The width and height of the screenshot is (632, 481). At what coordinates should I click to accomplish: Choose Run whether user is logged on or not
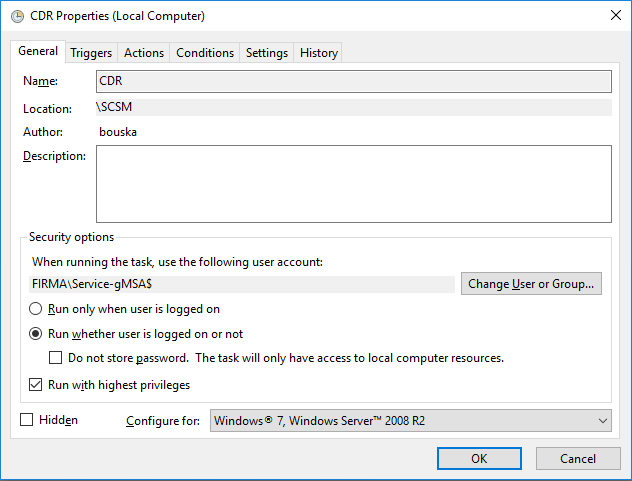(37, 334)
